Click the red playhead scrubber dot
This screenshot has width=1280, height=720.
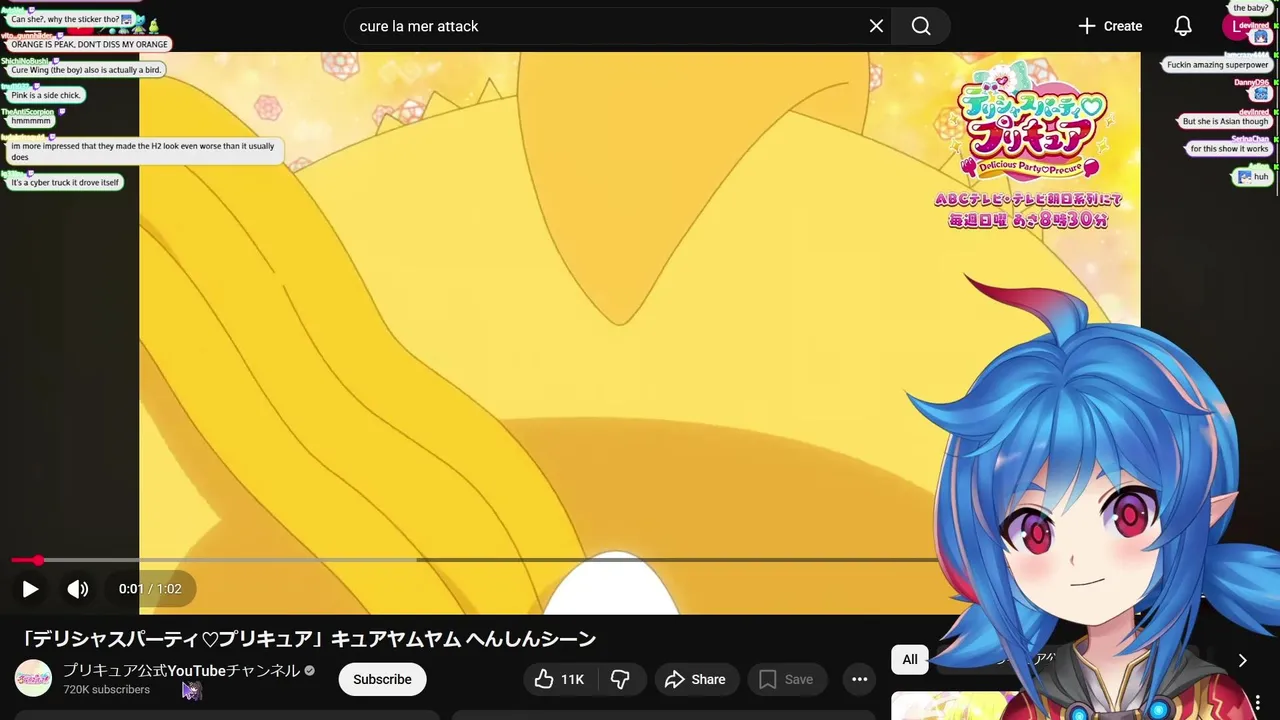pos(38,560)
